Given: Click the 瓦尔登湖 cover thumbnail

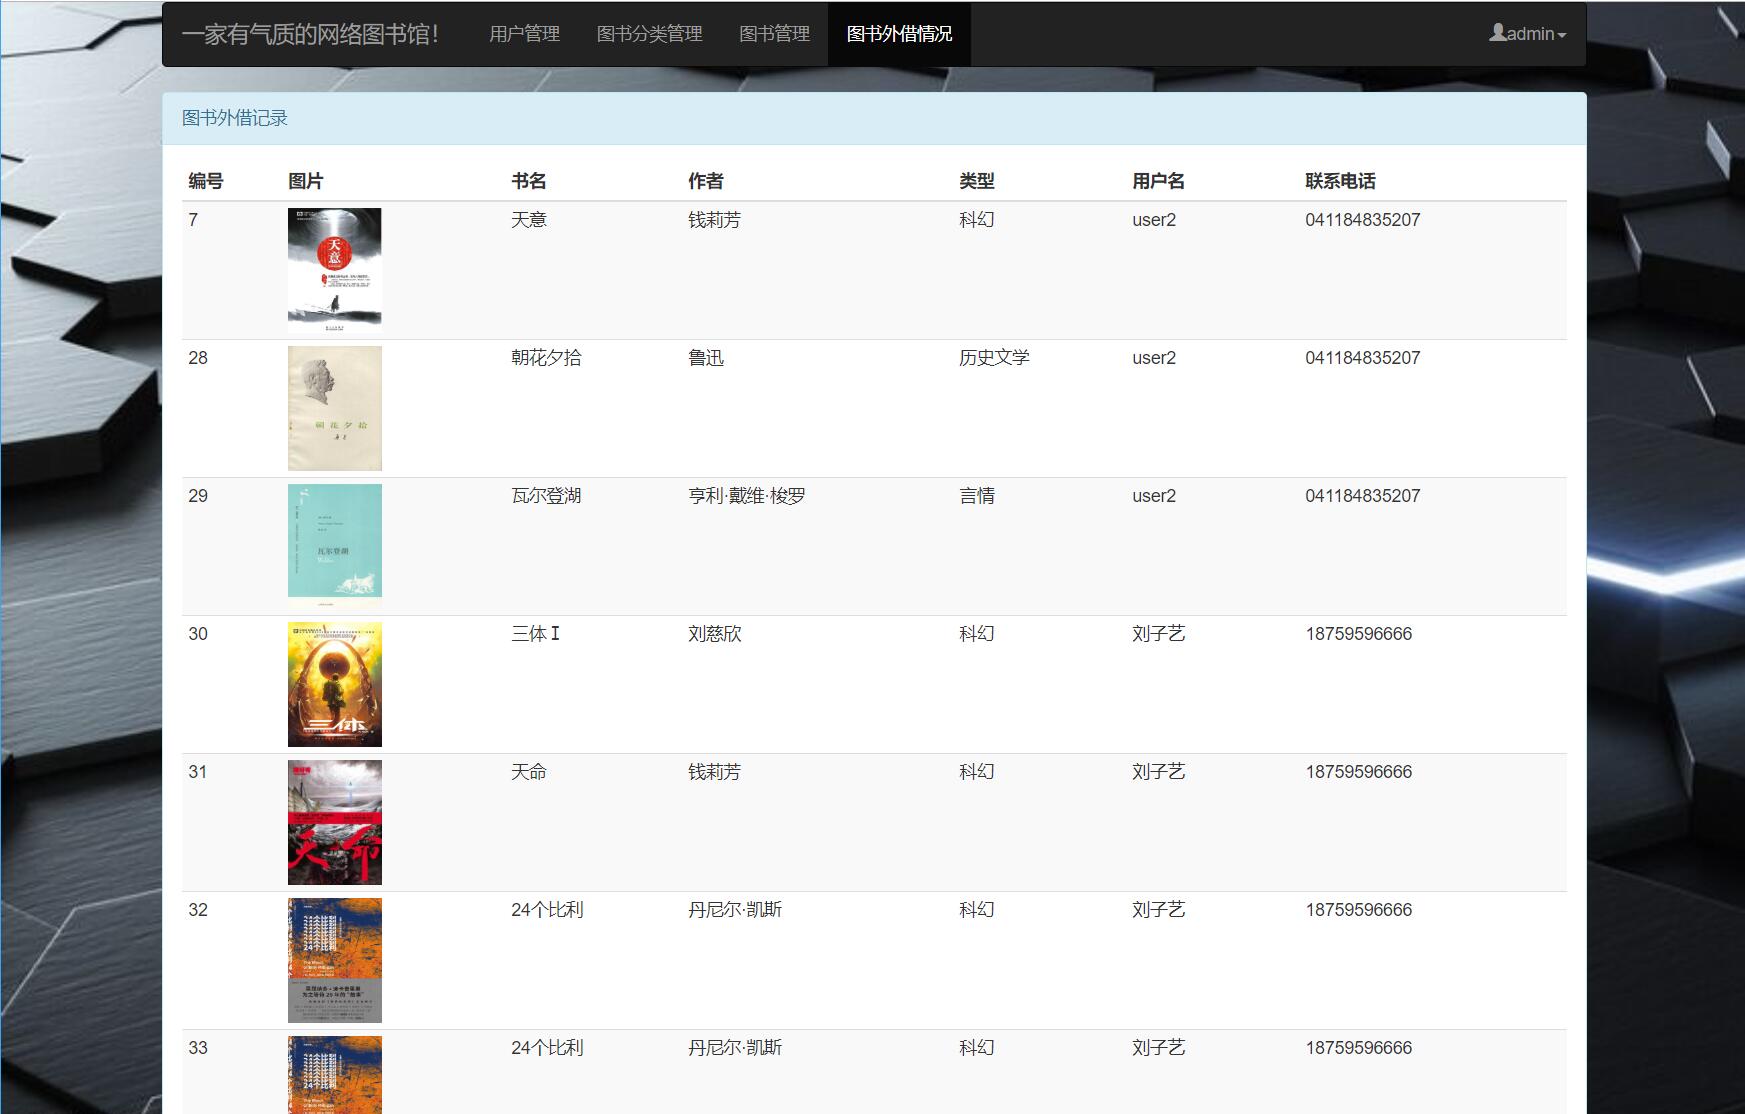Looking at the screenshot, I should click(x=334, y=546).
